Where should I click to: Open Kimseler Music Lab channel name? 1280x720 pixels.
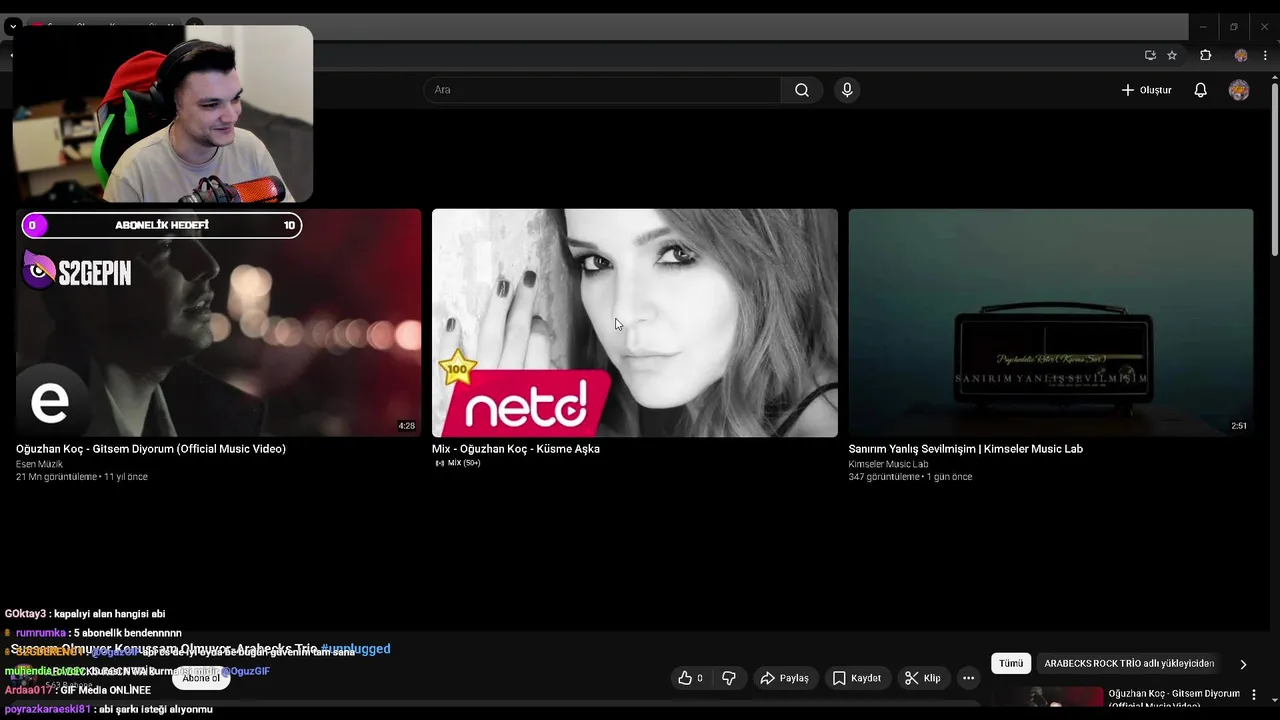click(888, 464)
